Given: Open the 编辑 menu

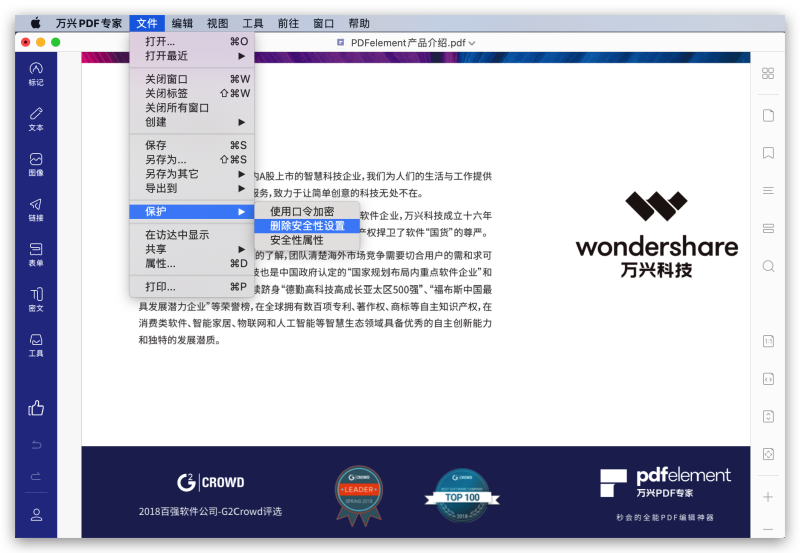Looking at the screenshot, I should [182, 23].
